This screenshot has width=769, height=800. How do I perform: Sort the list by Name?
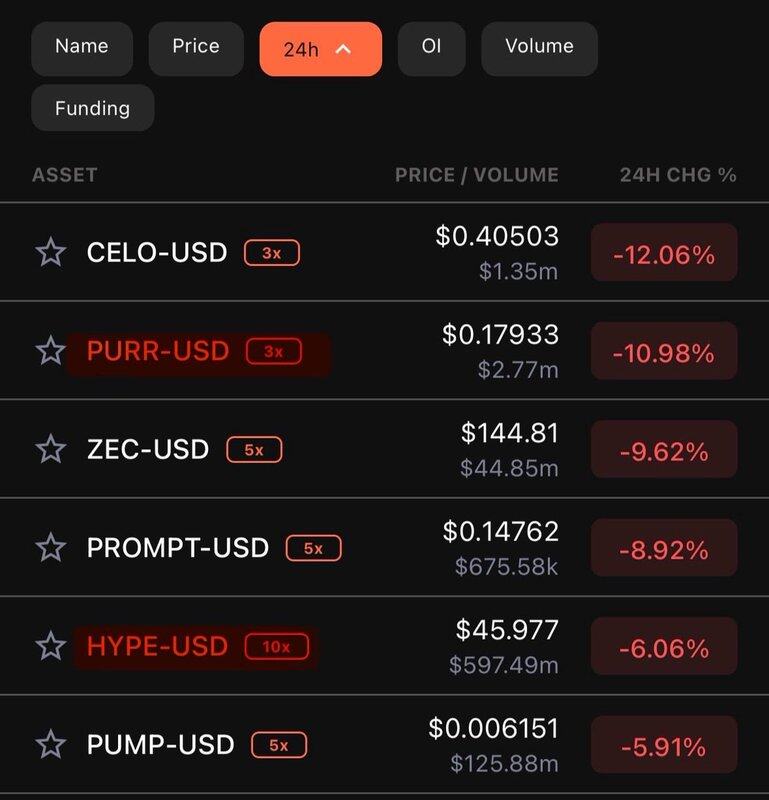click(x=81, y=47)
